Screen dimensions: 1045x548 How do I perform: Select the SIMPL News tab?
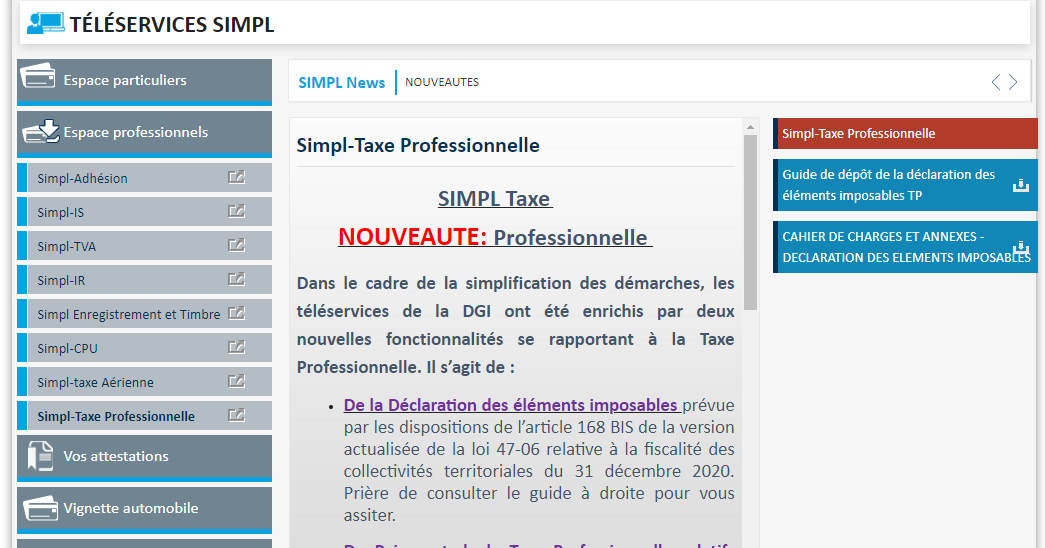pyautogui.click(x=341, y=83)
